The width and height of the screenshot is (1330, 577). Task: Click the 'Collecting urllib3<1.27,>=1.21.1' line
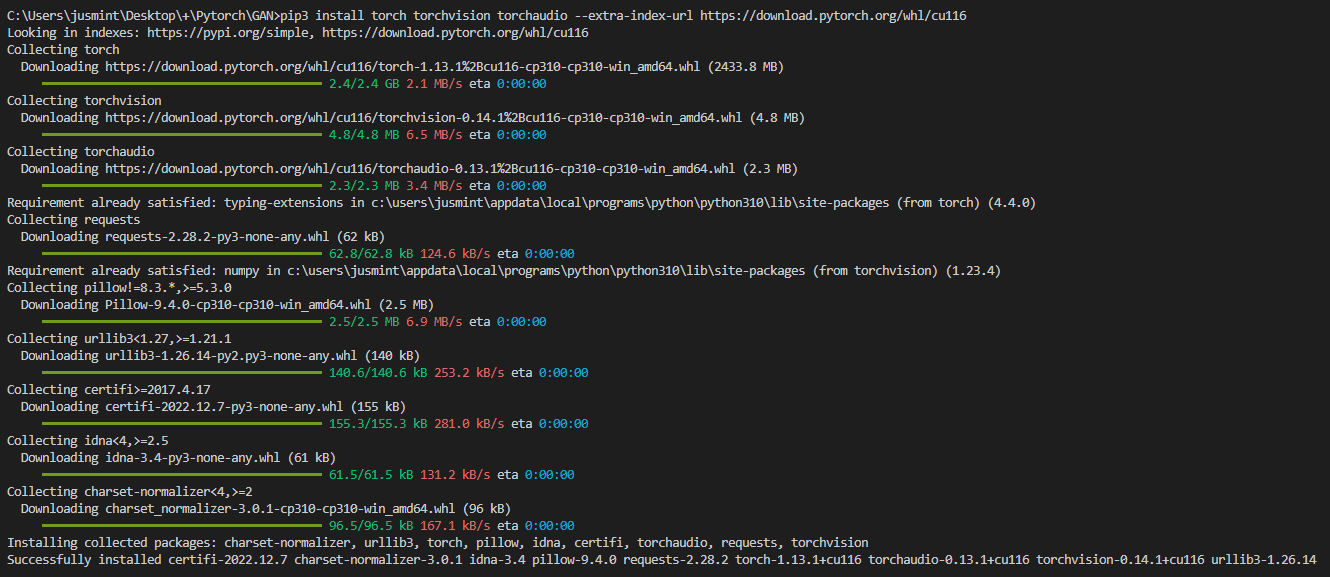119,339
